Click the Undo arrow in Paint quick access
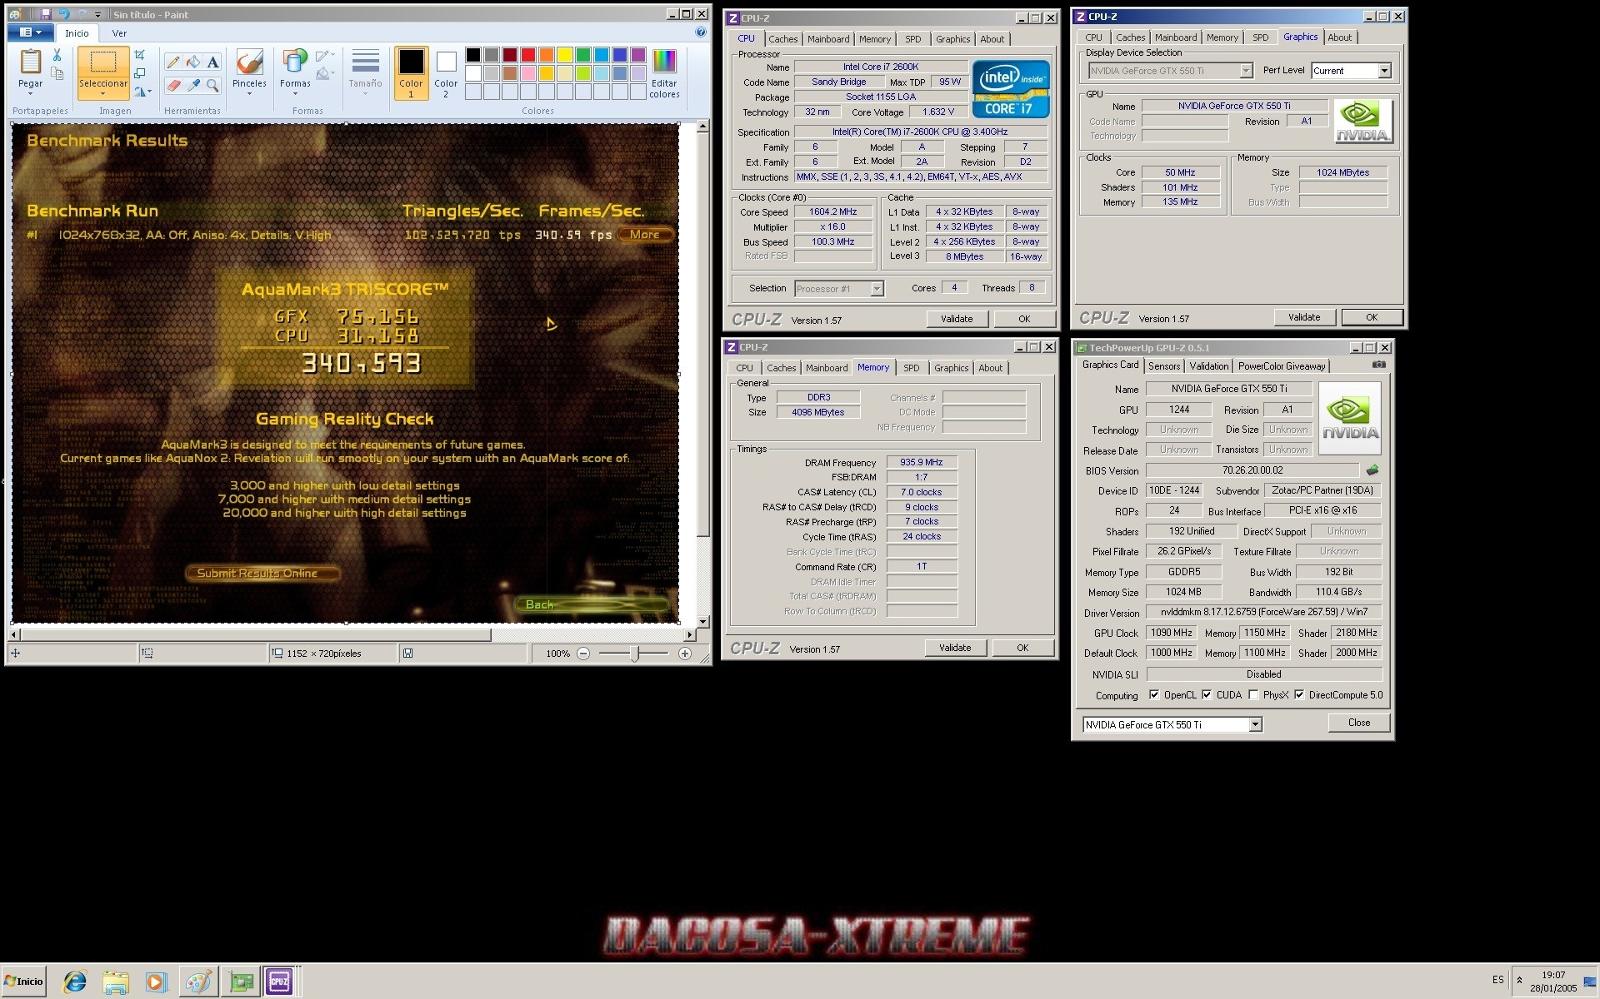Image resolution: width=1600 pixels, height=999 pixels. click(64, 14)
